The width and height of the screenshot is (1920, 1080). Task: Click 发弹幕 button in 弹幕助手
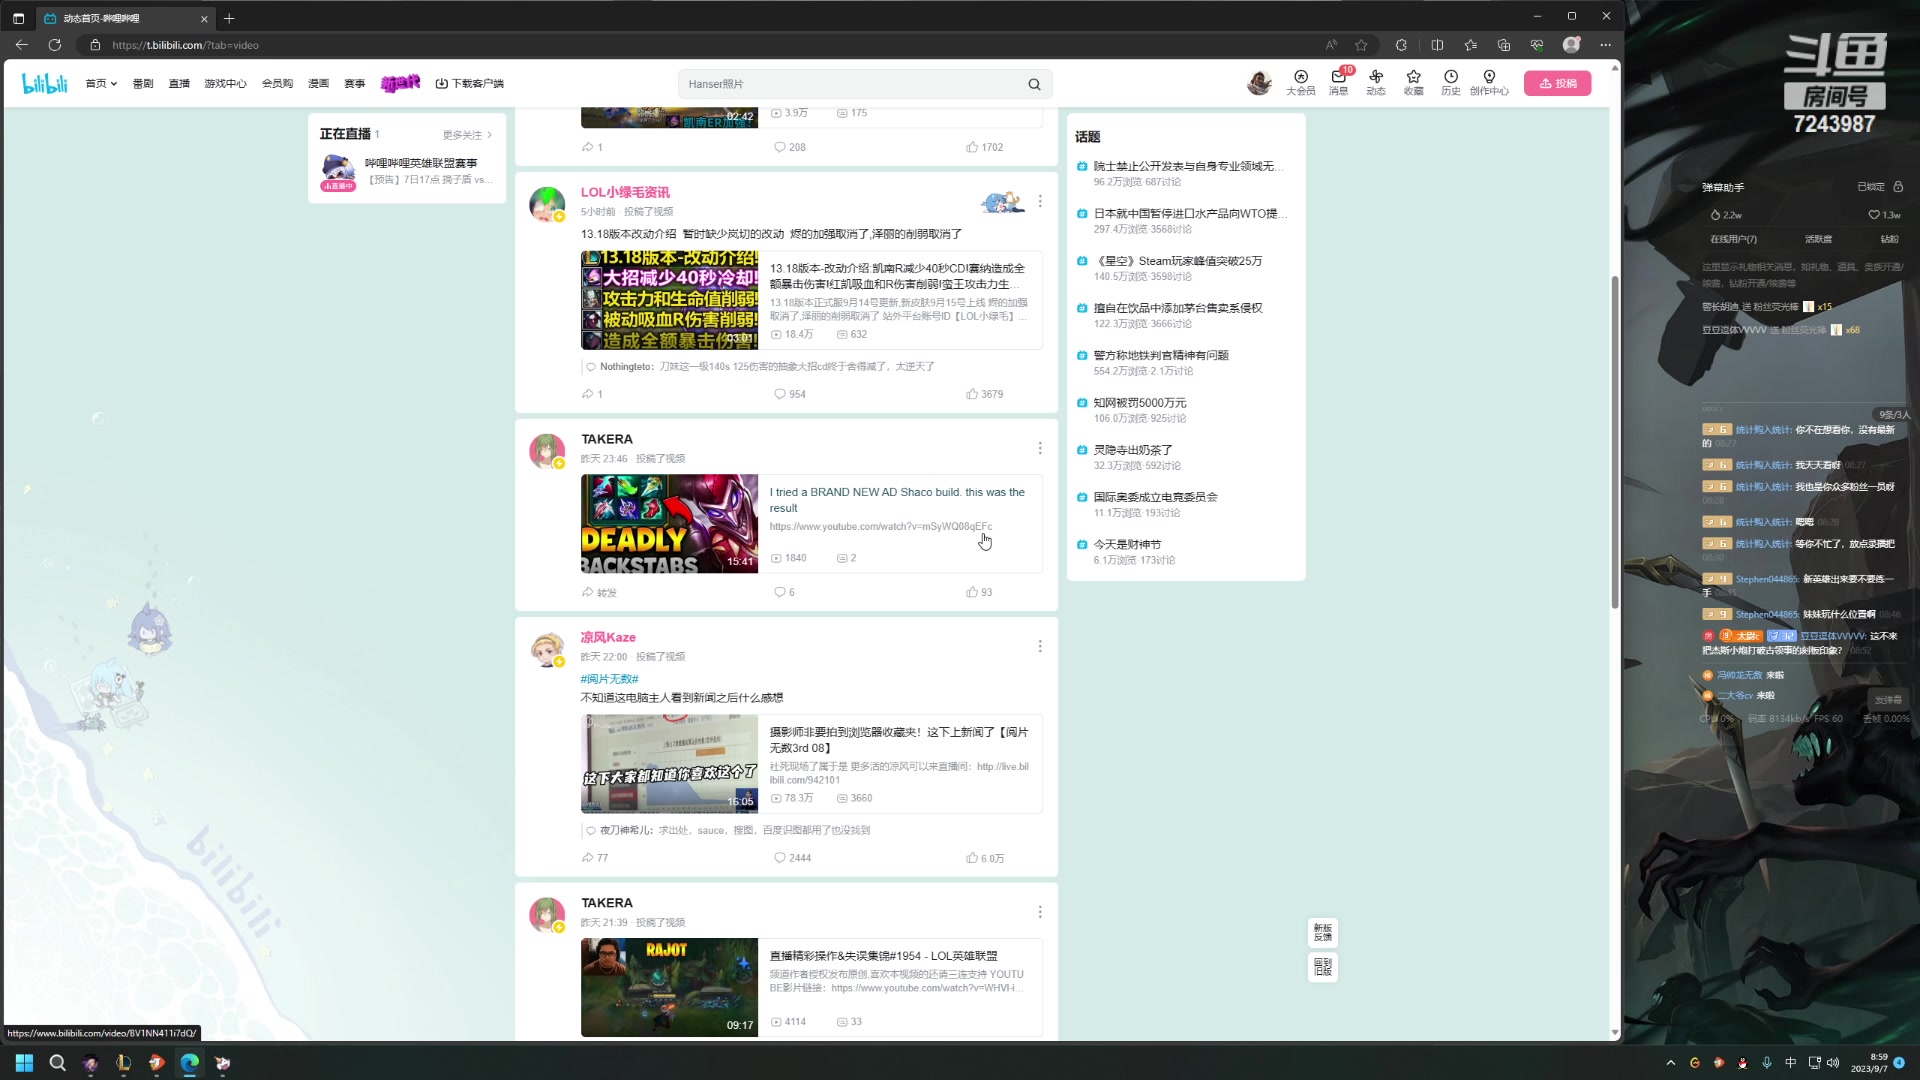[x=1887, y=700]
